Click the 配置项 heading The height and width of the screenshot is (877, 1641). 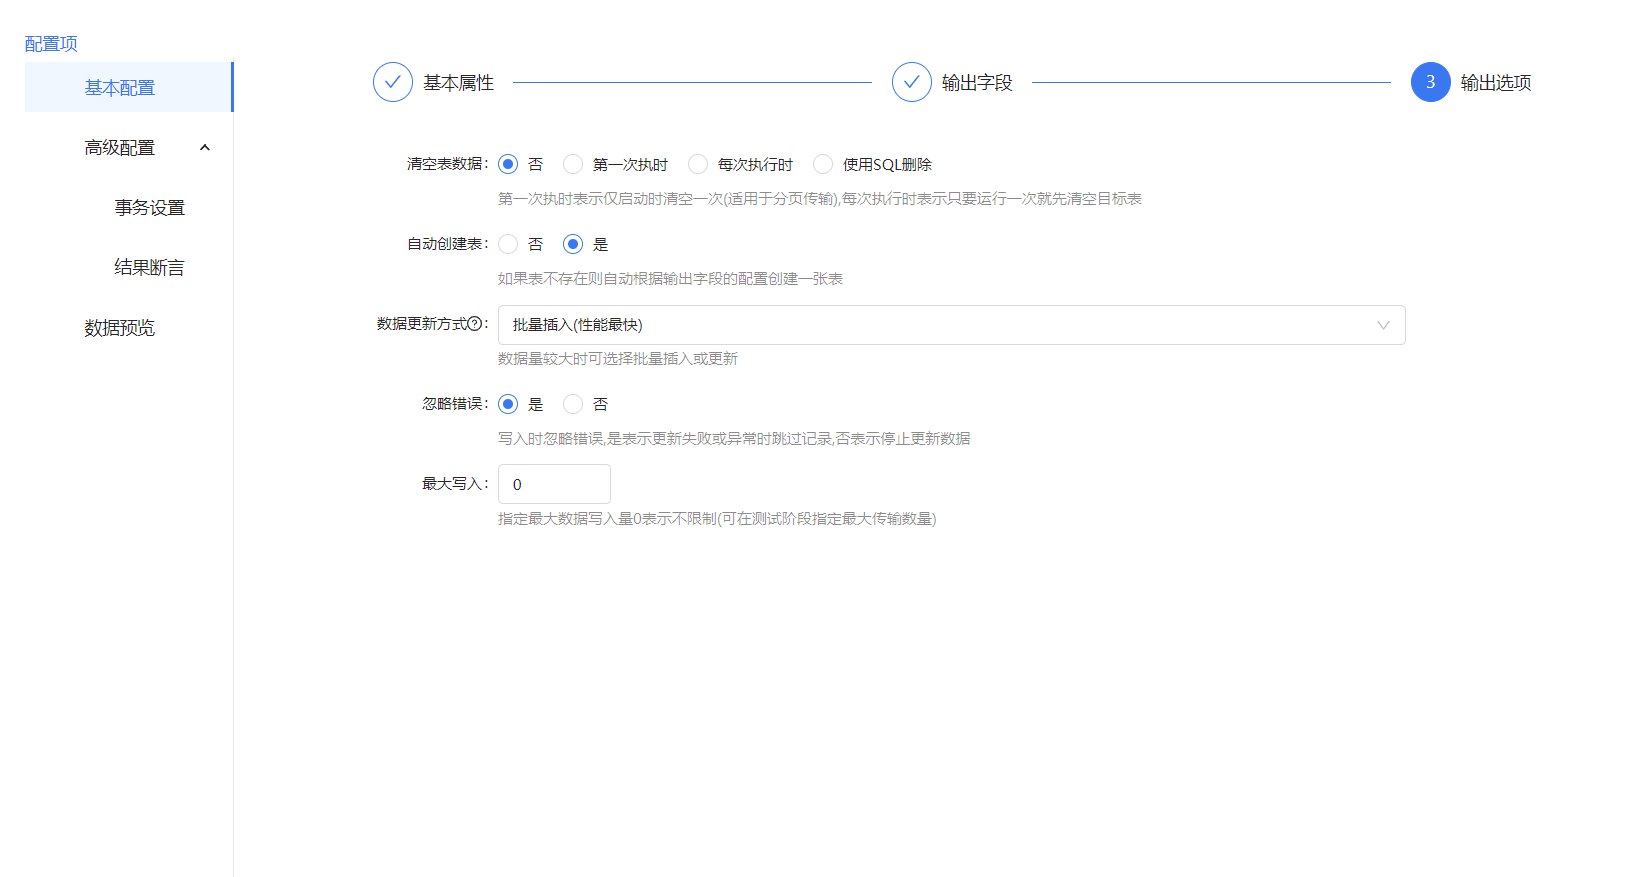(51, 44)
